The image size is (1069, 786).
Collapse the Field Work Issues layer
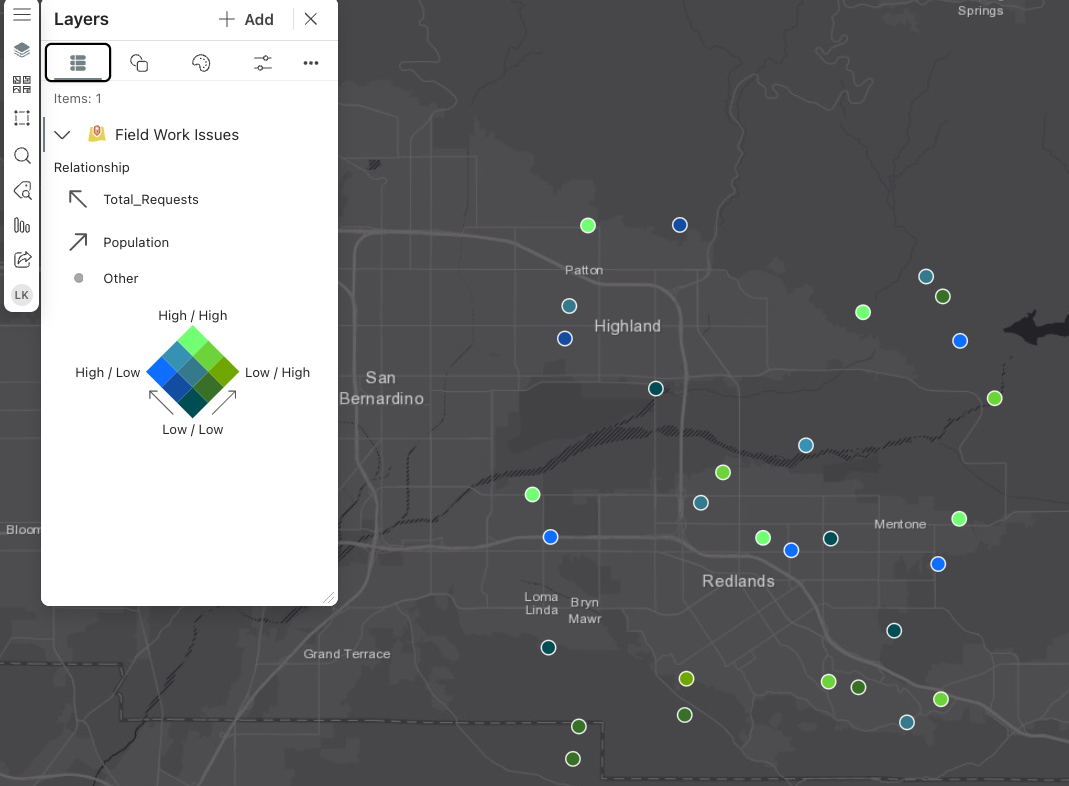pyautogui.click(x=63, y=135)
